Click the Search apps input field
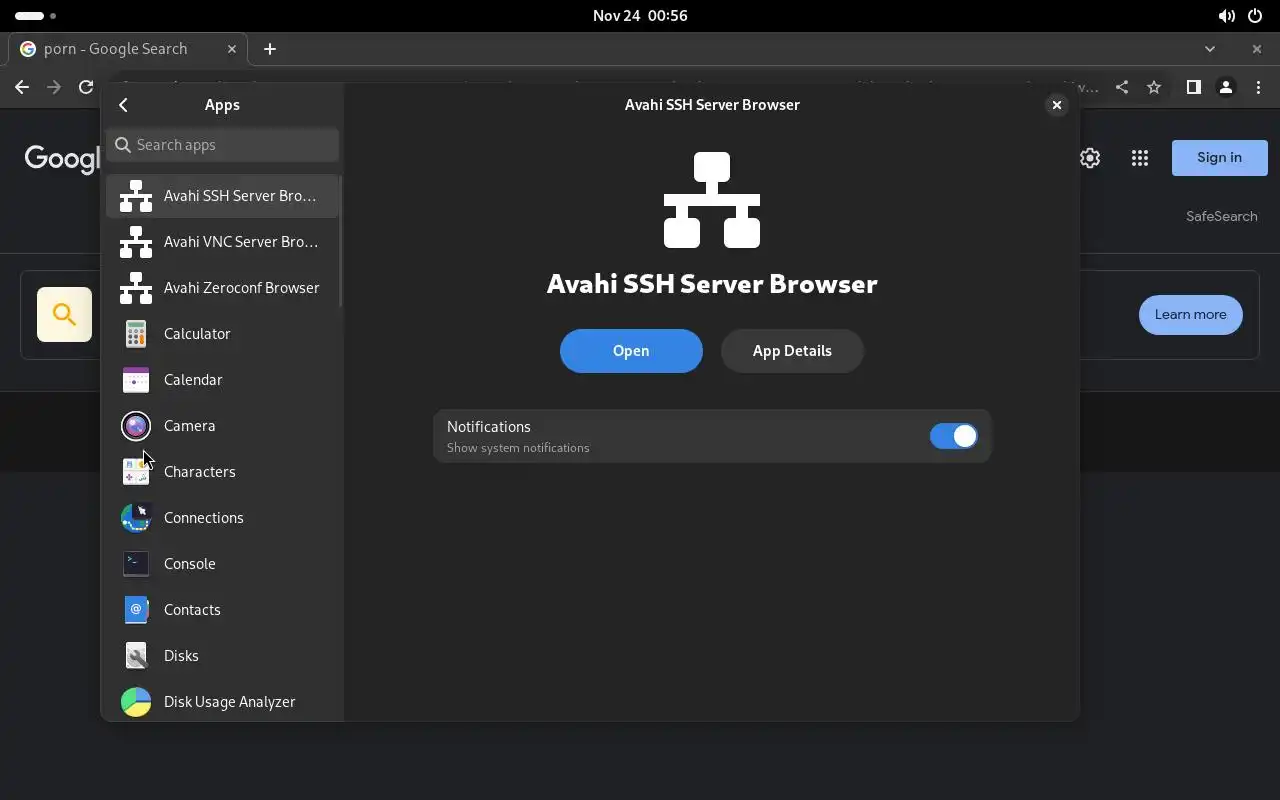 pyautogui.click(x=222, y=145)
